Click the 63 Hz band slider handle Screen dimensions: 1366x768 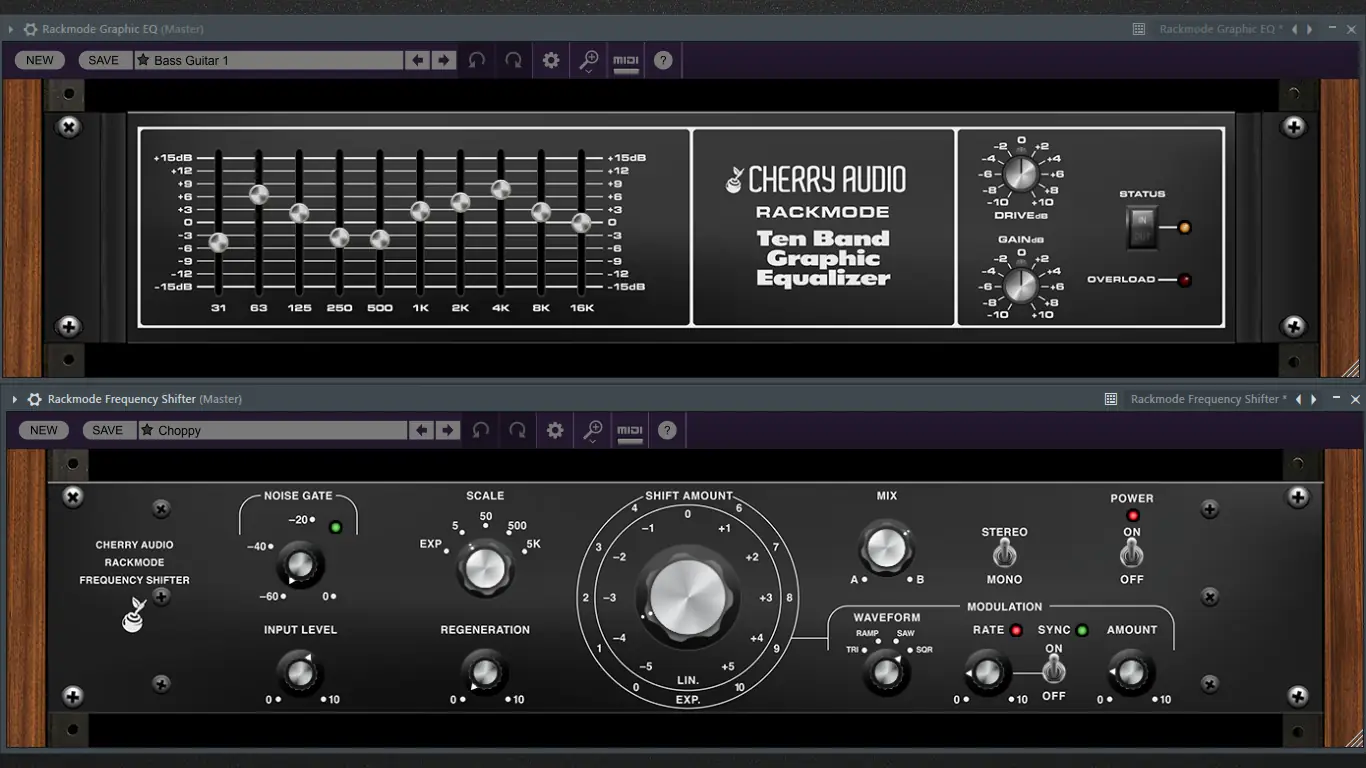[x=259, y=194]
